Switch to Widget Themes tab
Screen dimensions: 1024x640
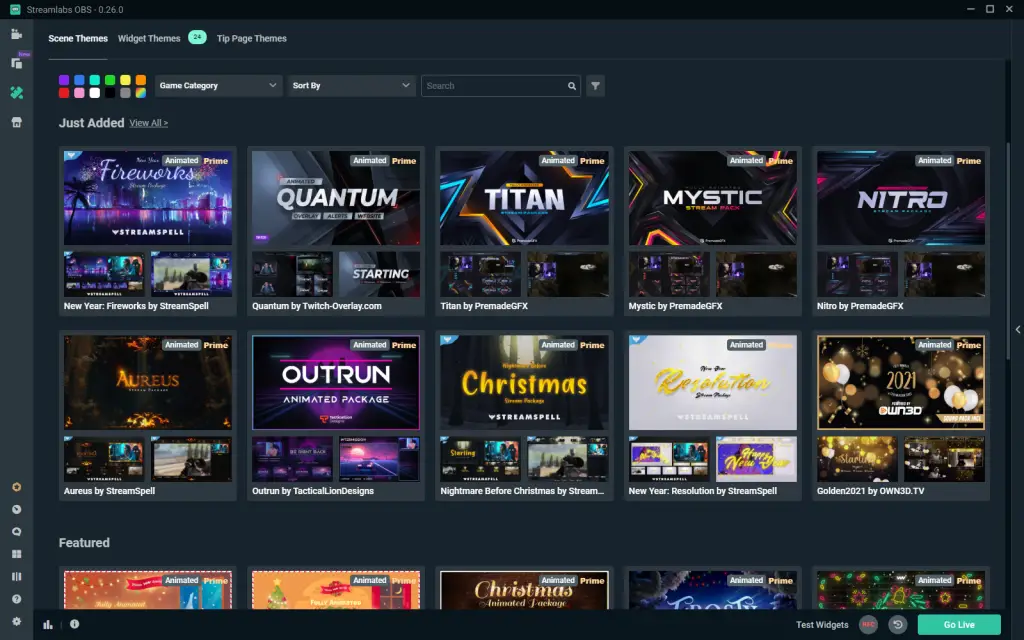pyautogui.click(x=149, y=39)
